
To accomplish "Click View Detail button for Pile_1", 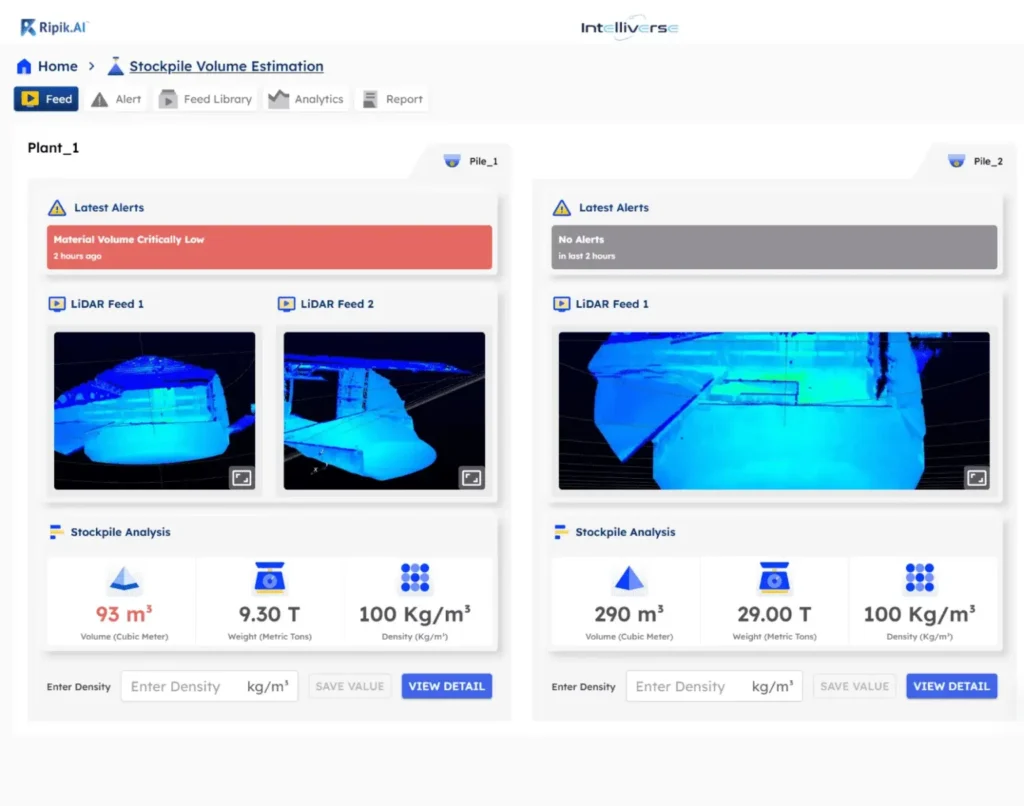I will [x=446, y=686].
